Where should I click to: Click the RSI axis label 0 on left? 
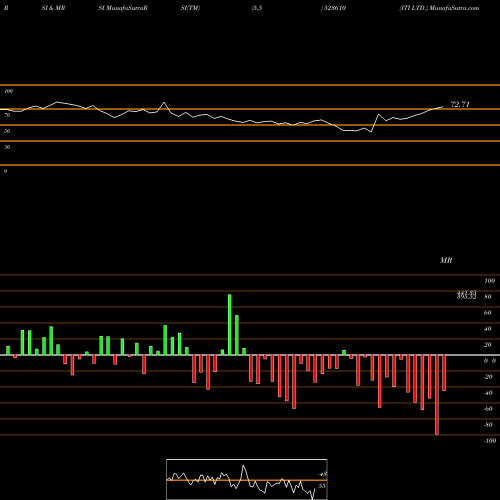[x=6, y=171]
